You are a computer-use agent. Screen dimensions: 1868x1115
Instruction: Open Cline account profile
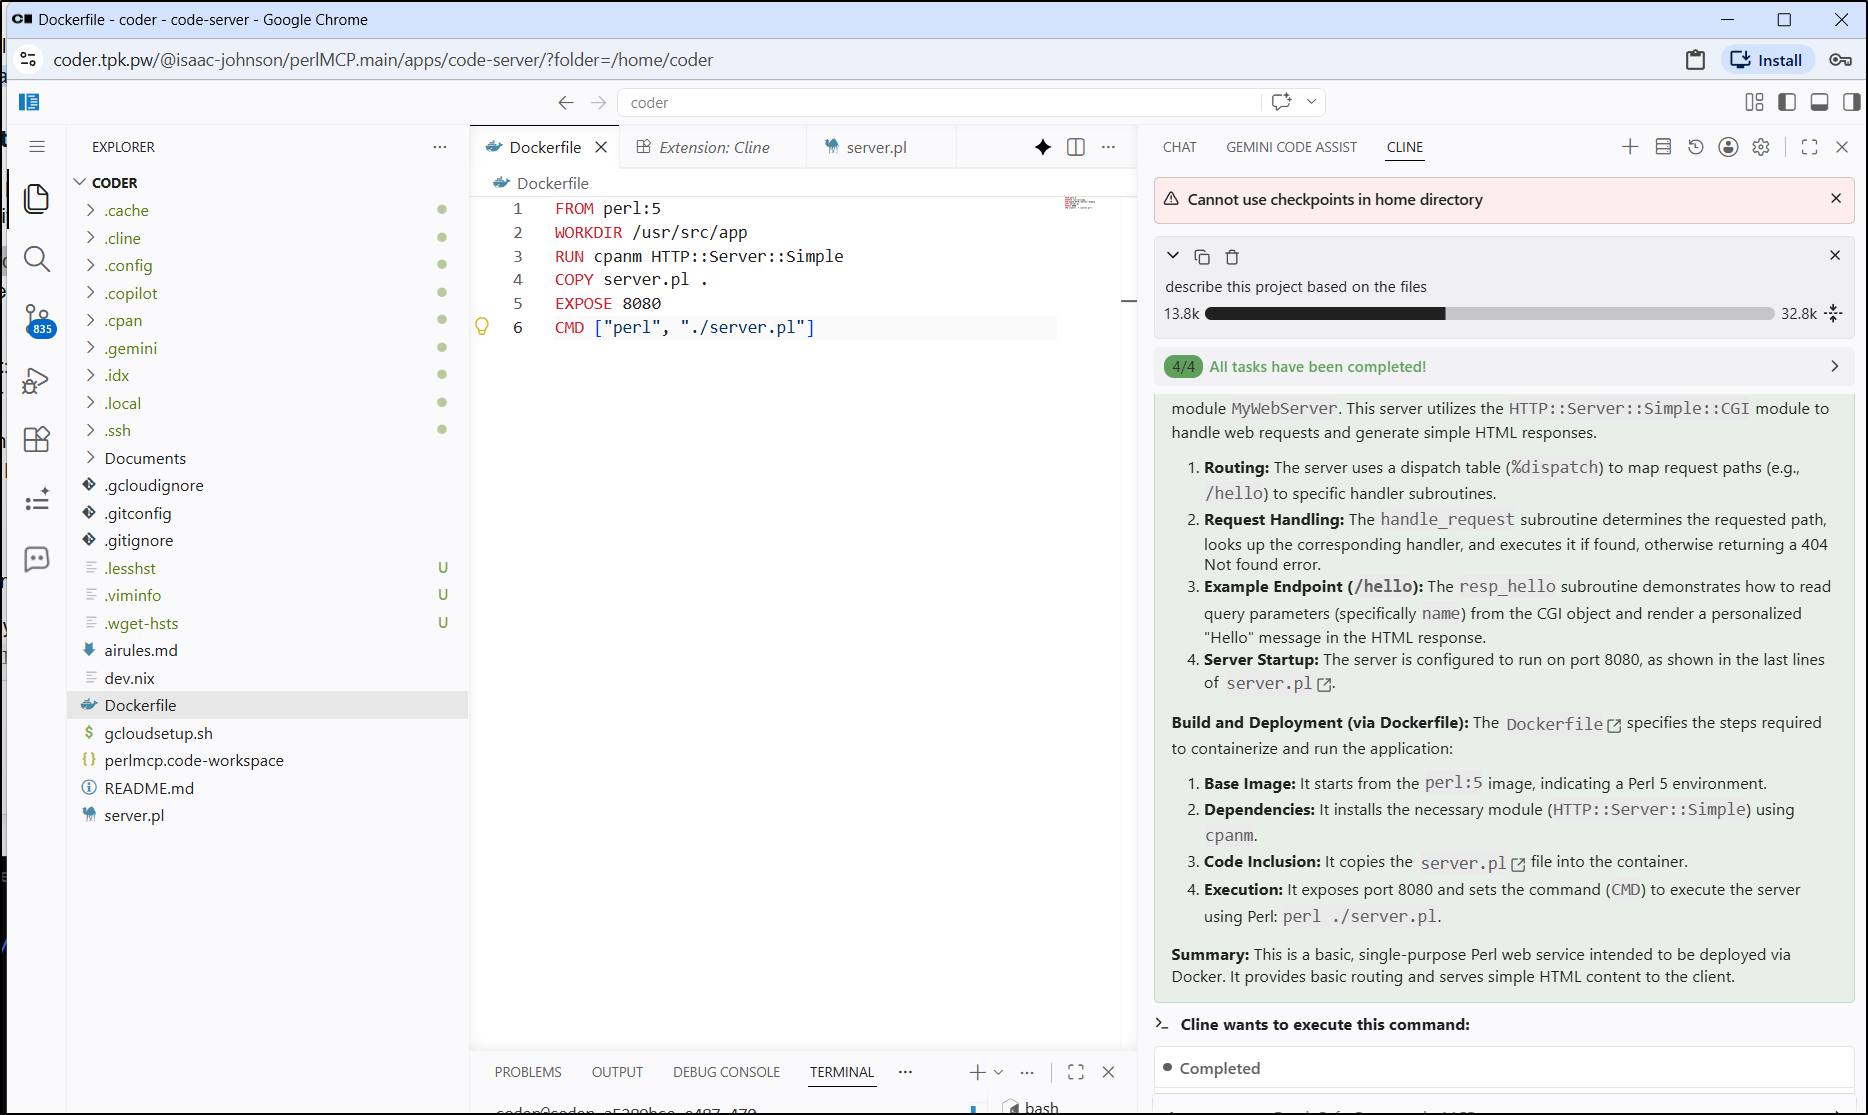[1728, 147]
